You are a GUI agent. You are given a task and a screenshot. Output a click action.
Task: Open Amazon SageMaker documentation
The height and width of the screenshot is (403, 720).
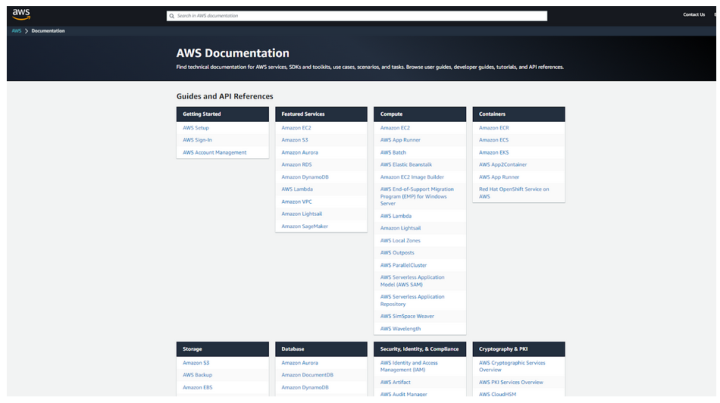coord(305,226)
